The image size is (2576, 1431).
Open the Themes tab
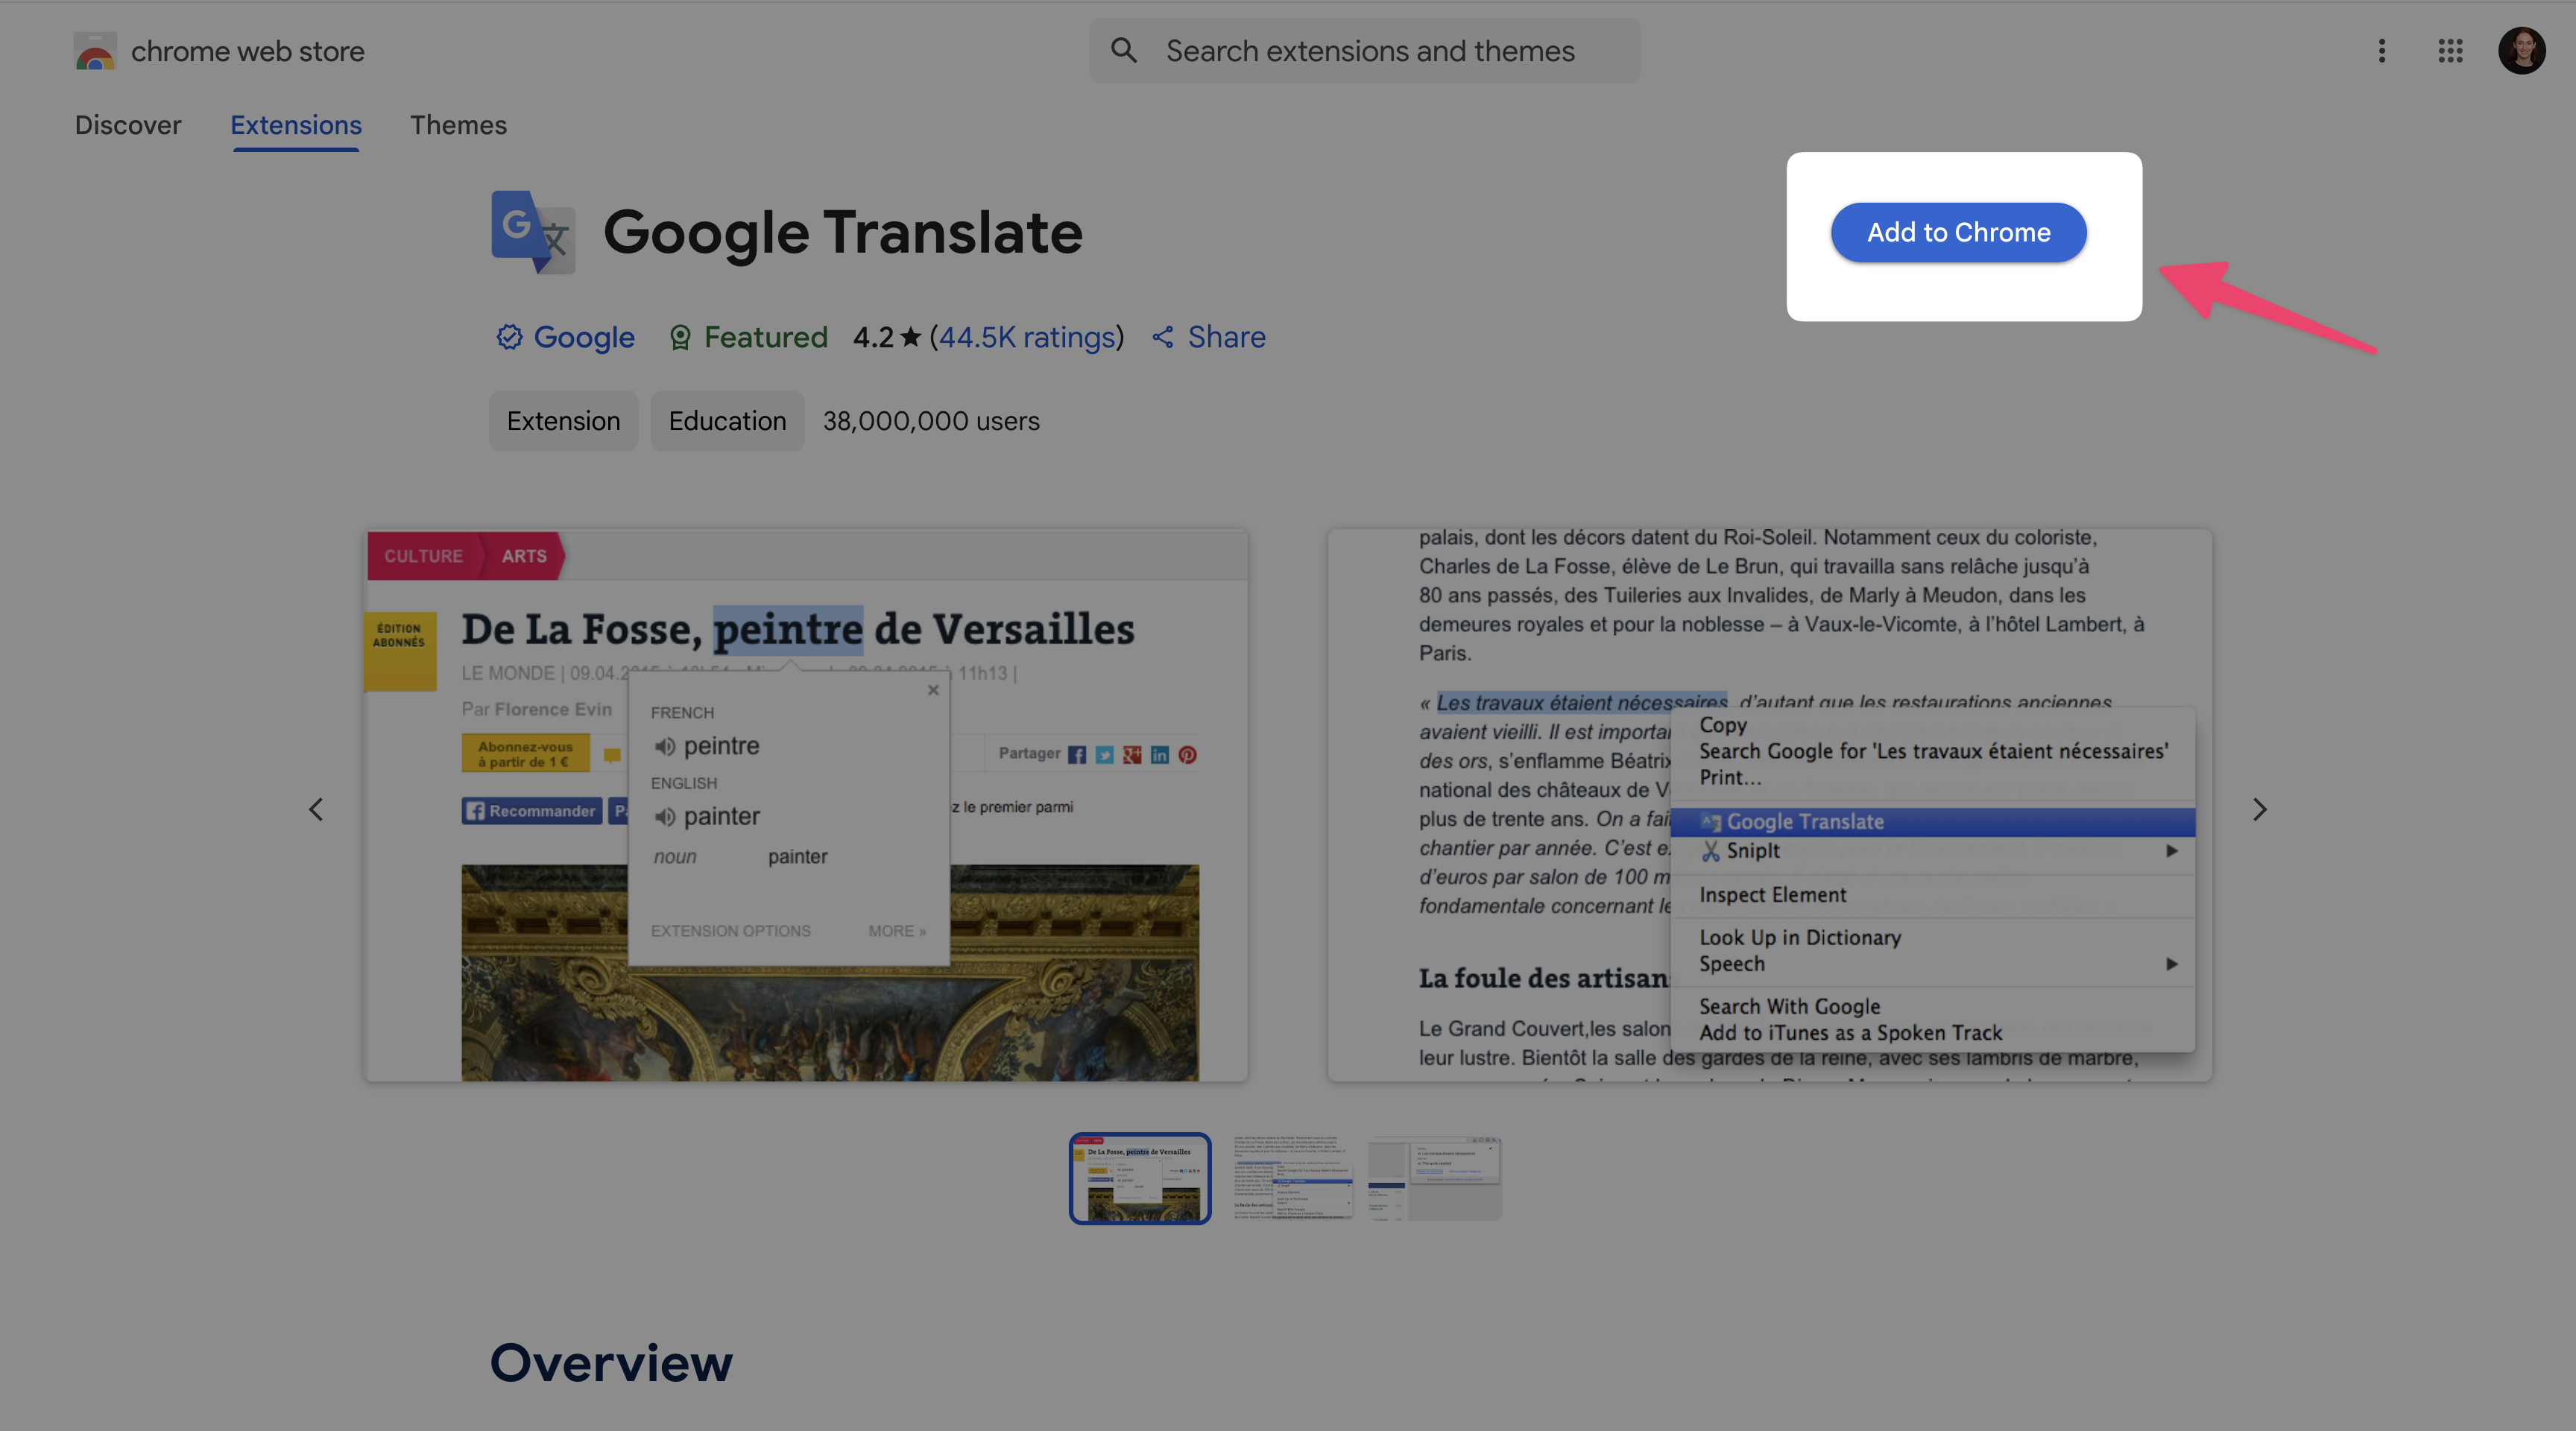(458, 125)
